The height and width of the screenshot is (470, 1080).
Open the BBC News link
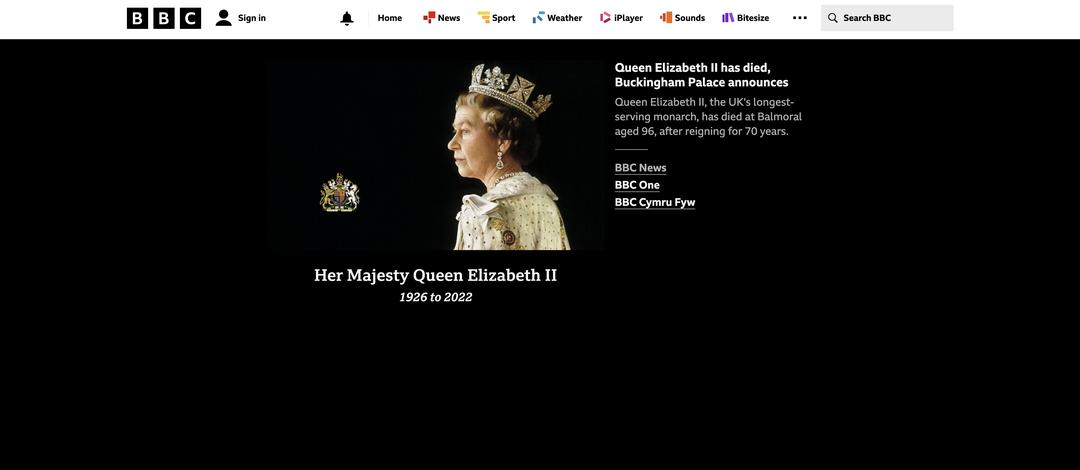point(641,167)
